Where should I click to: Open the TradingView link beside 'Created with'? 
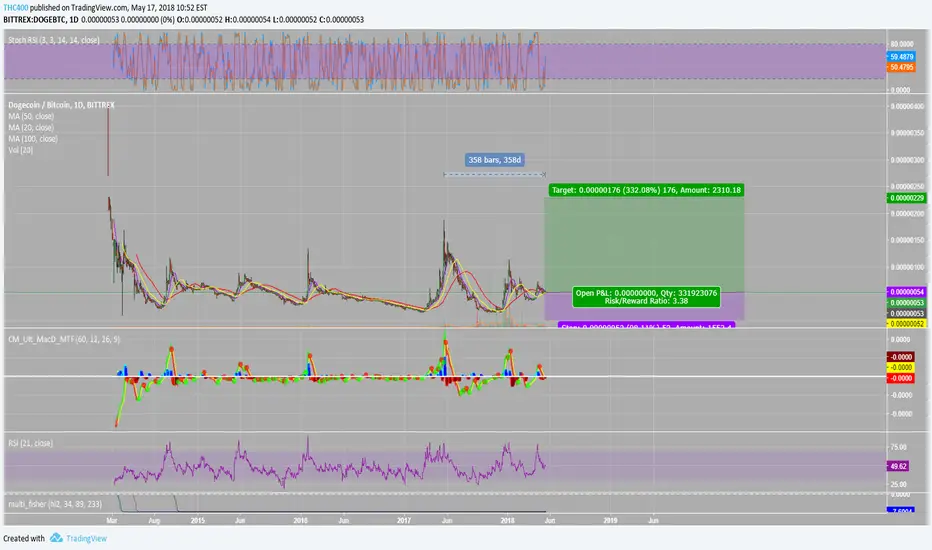click(86, 539)
